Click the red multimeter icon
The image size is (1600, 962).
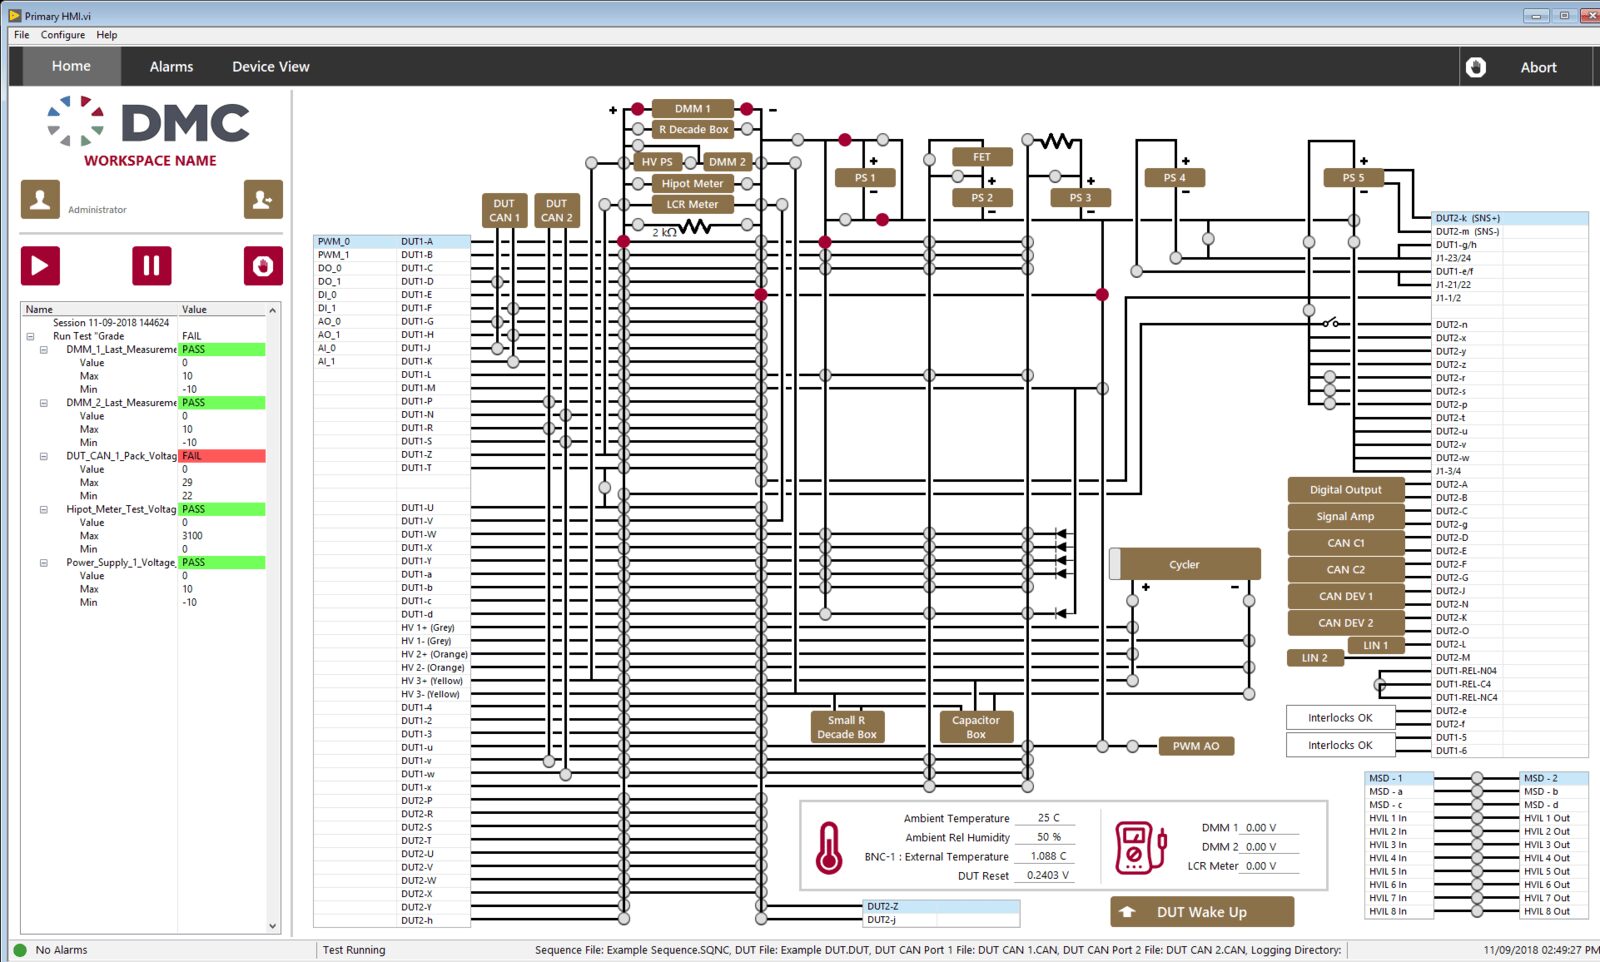tap(1141, 848)
